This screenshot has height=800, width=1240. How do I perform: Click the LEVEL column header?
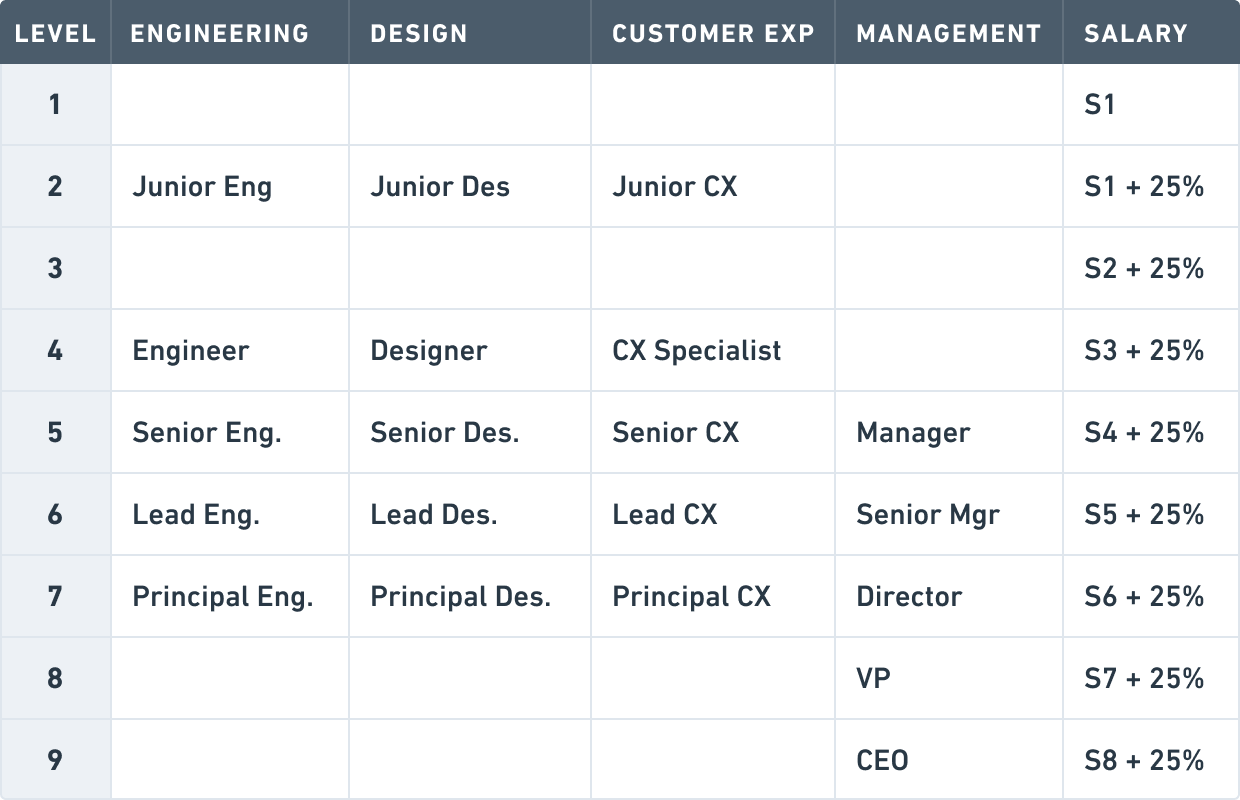coord(55,33)
